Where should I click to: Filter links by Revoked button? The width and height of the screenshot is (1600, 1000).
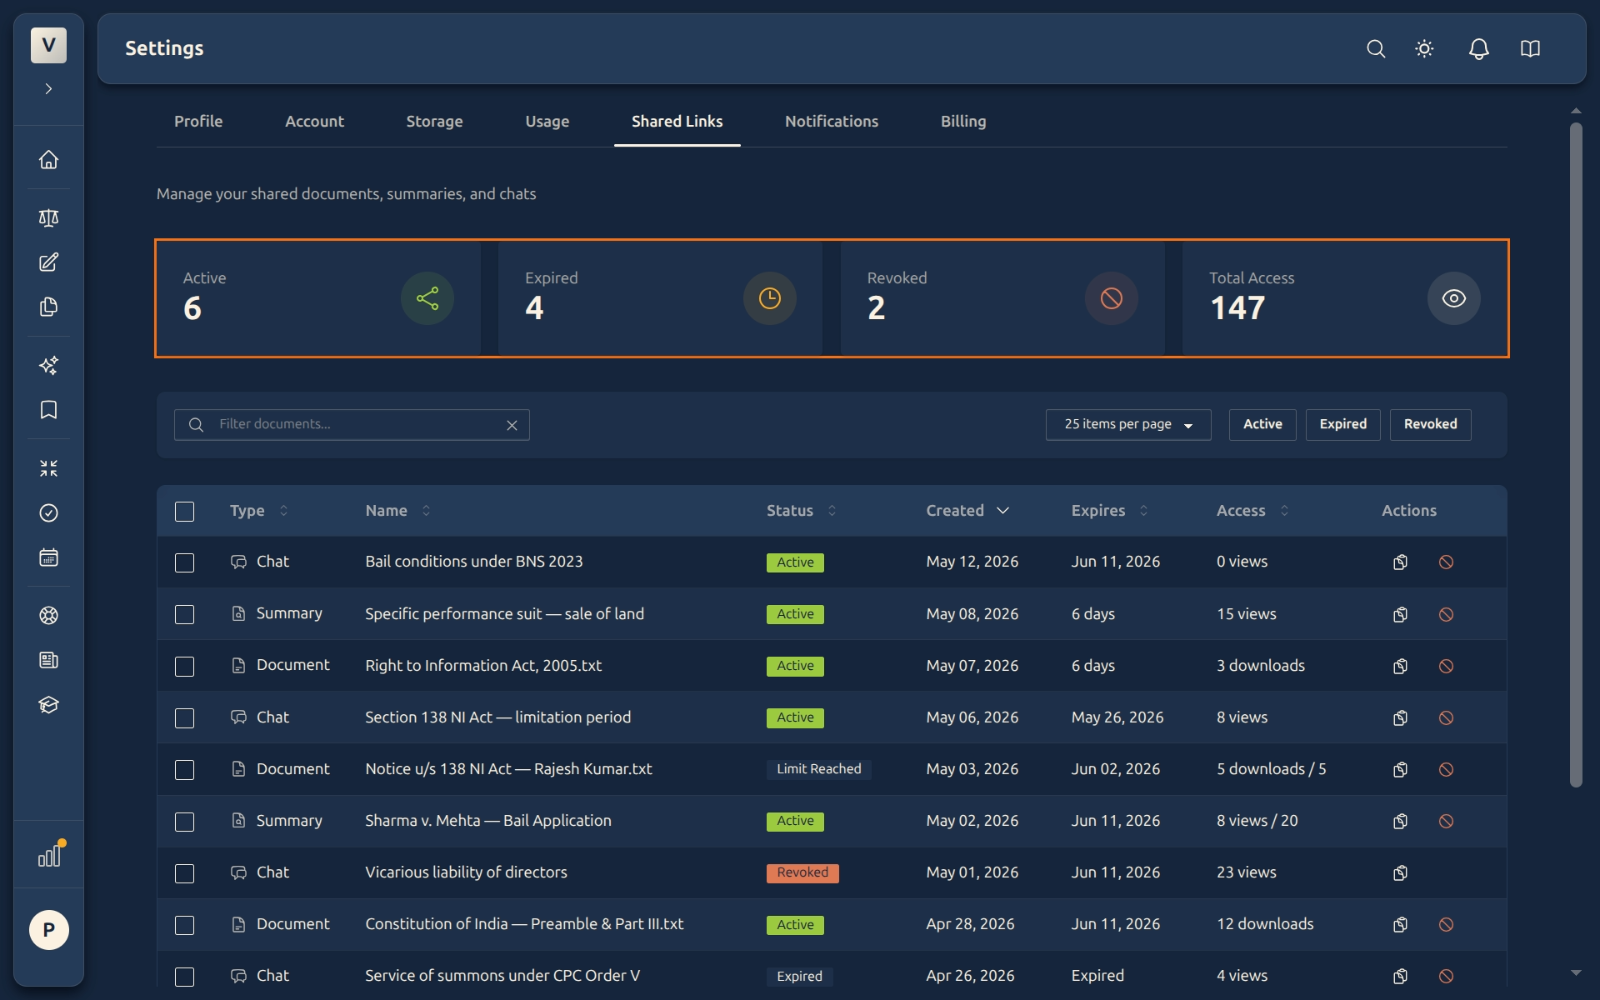(x=1430, y=424)
